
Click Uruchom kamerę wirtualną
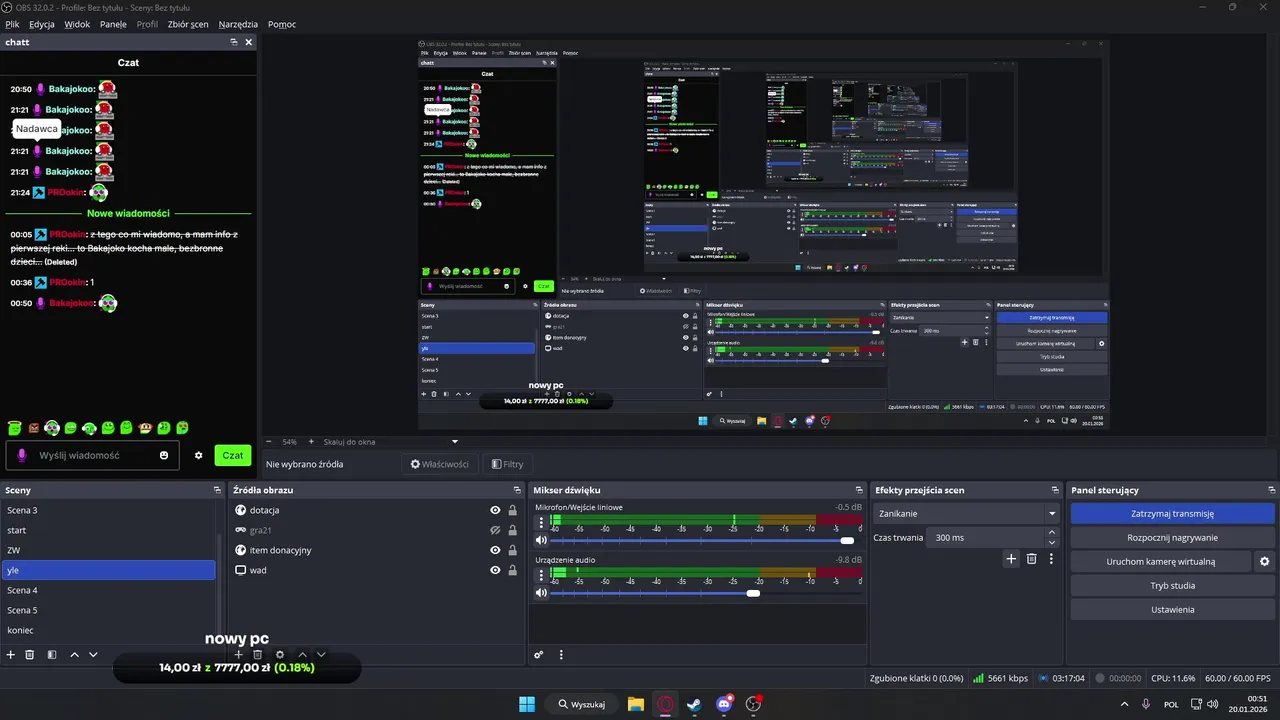(1161, 562)
